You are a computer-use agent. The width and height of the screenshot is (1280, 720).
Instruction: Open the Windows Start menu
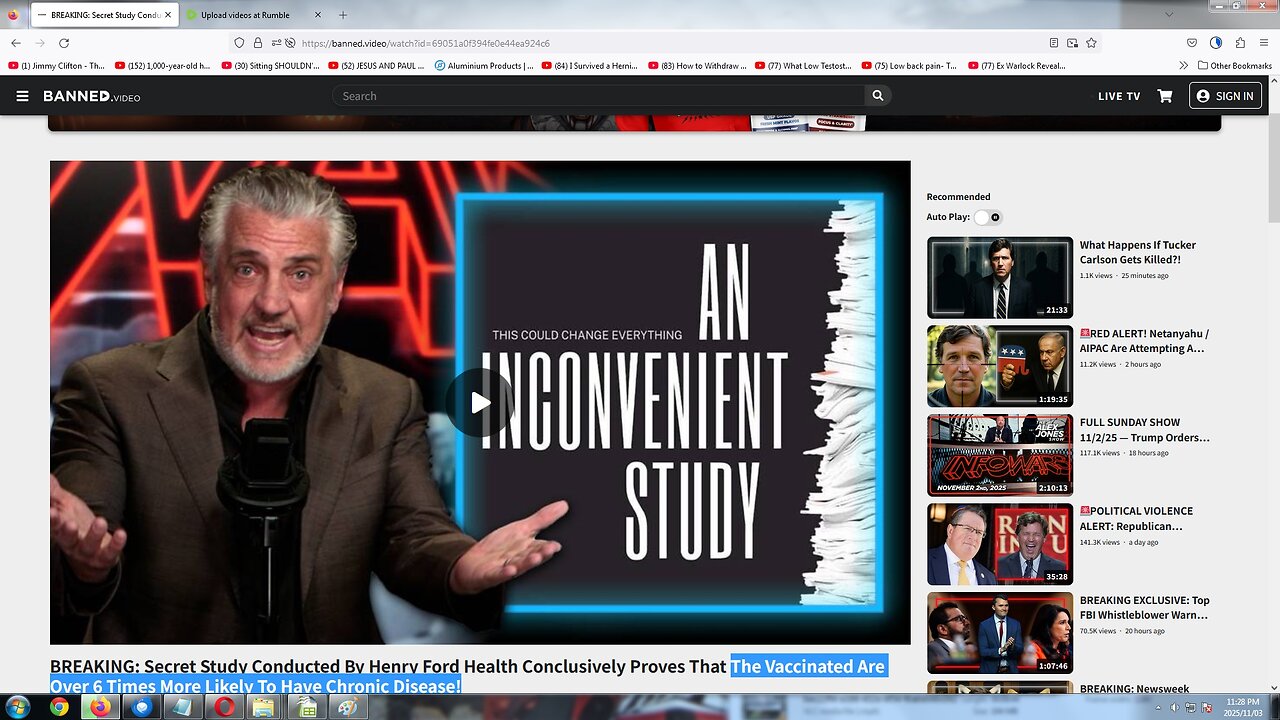point(18,708)
